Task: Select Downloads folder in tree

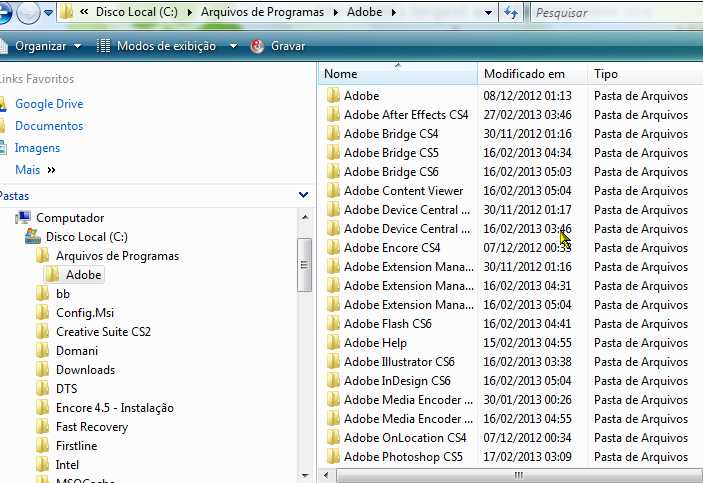Action: click(x=85, y=370)
